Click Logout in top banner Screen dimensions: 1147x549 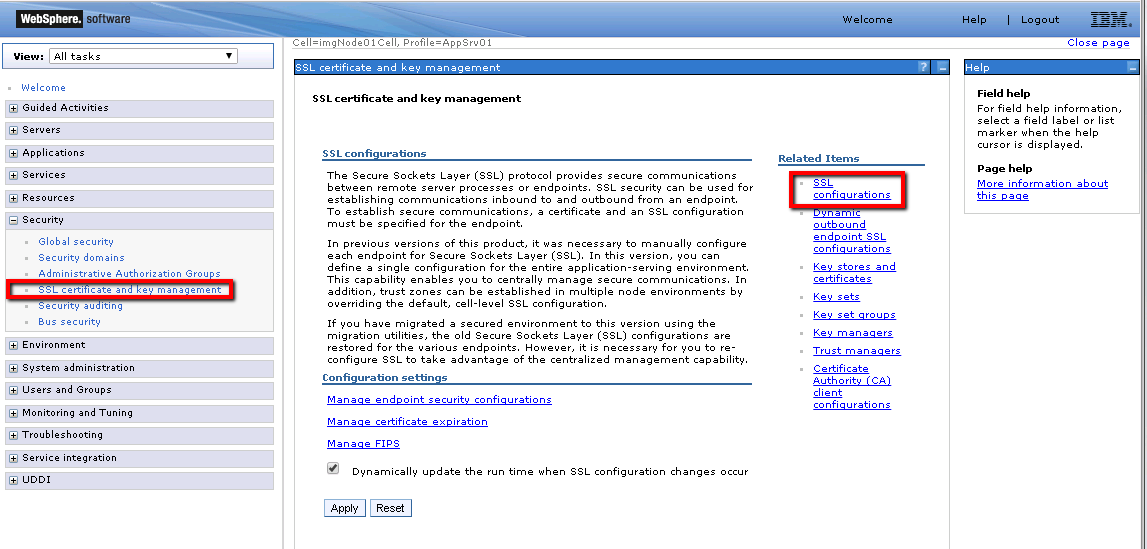[x=1040, y=20]
